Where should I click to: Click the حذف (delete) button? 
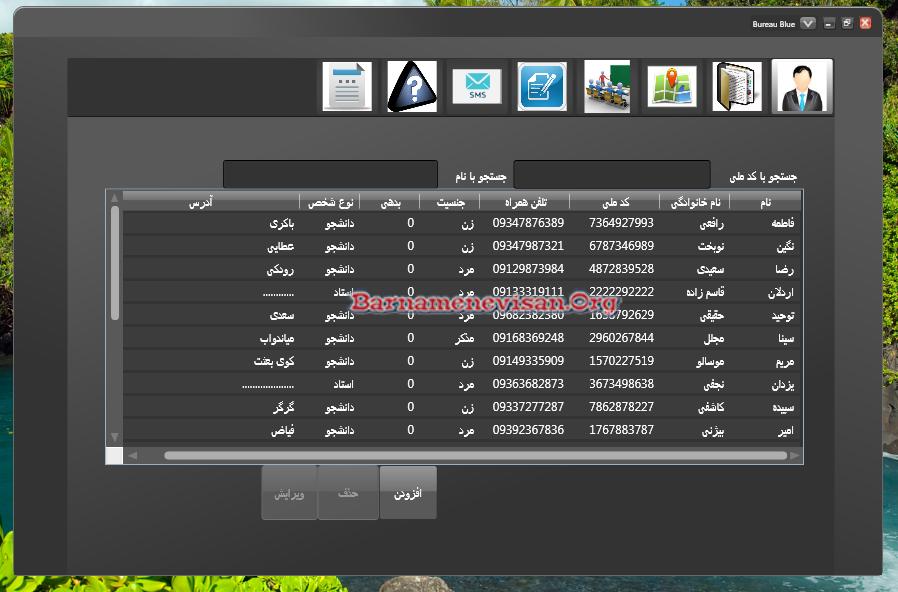pyautogui.click(x=348, y=493)
